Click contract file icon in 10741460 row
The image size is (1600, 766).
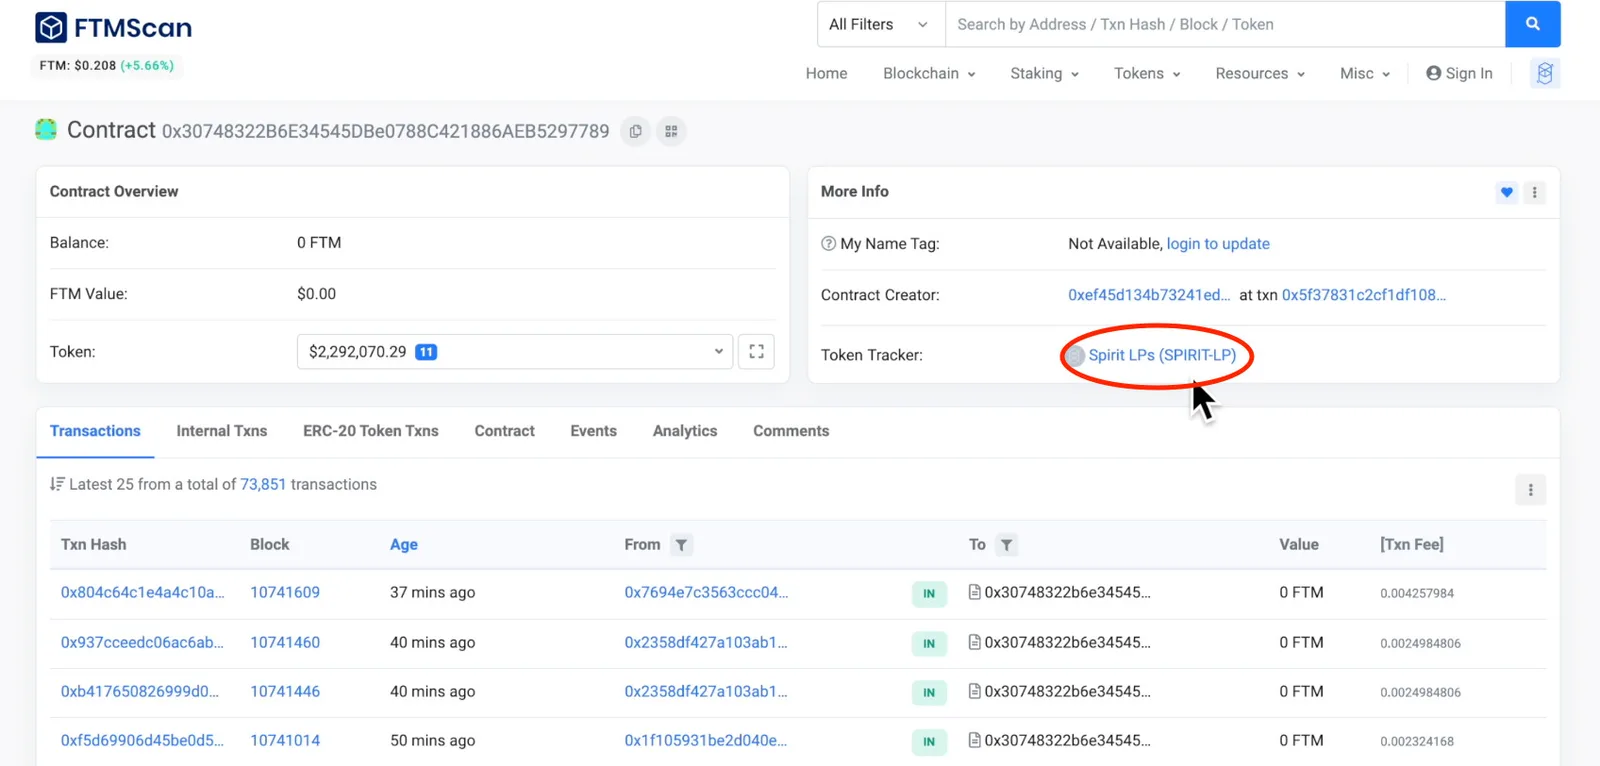point(974,642)
